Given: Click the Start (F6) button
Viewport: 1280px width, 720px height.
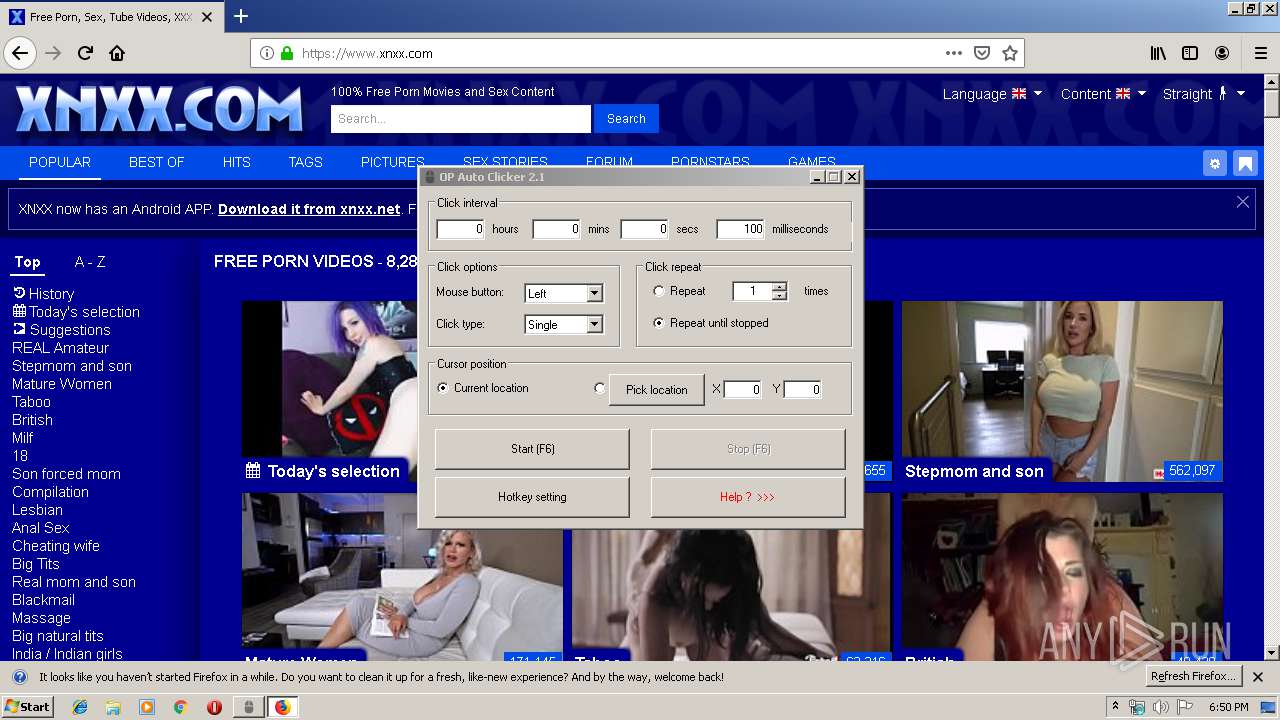Looking at the screenshot, I should (532, 449).
